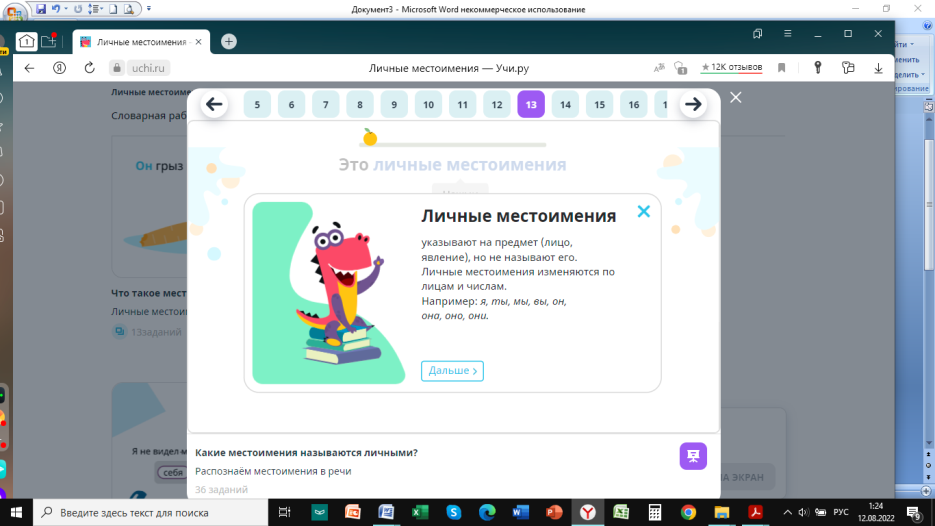Select task number 5
The height and width of the screenshot is (526, 935).
tap(257, 104)
